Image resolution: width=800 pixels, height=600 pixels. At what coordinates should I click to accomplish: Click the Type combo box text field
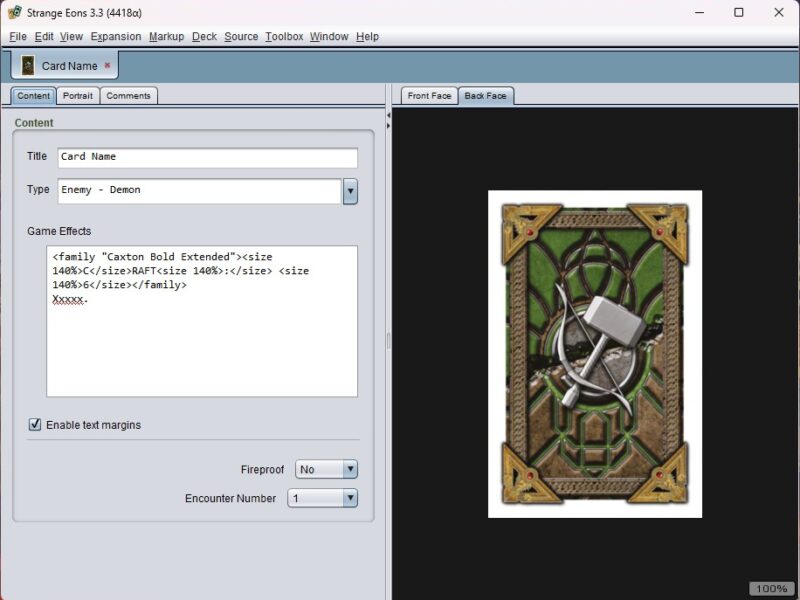click(198, 191)
